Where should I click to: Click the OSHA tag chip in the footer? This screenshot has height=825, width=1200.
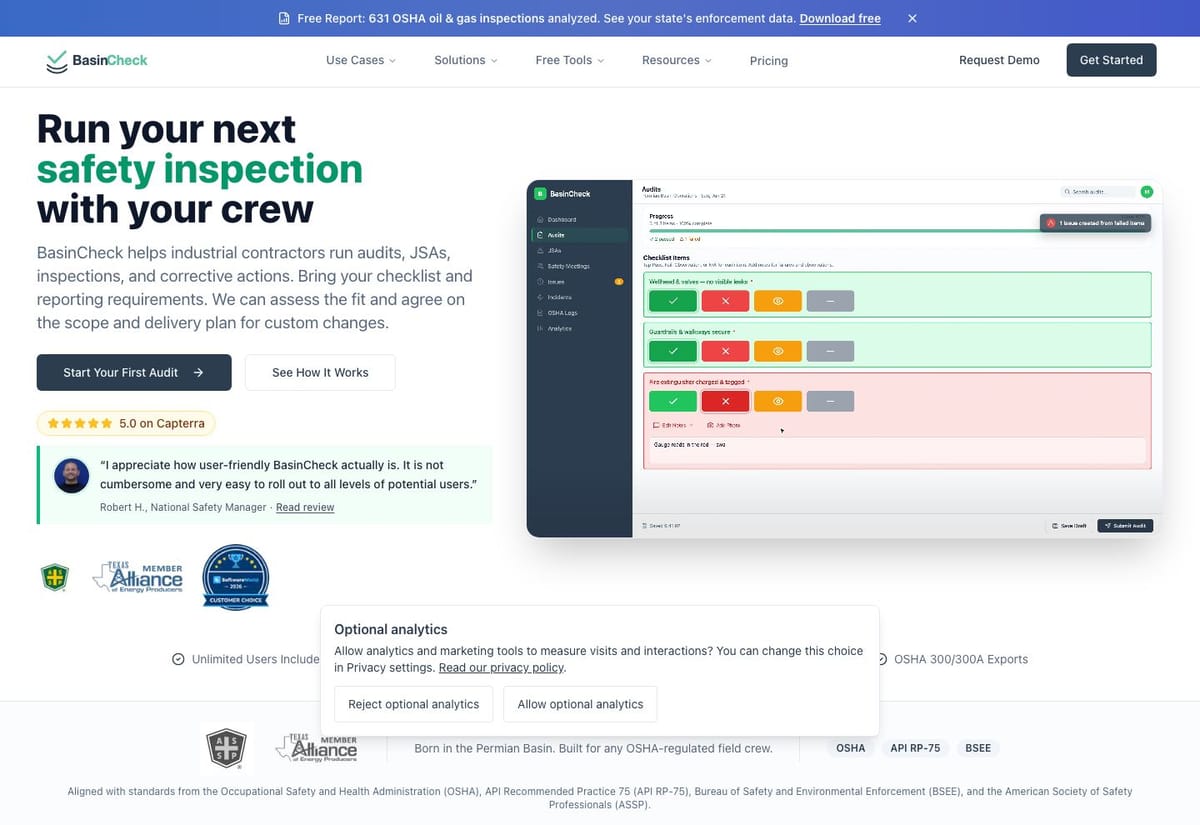(x=851, y=748)
